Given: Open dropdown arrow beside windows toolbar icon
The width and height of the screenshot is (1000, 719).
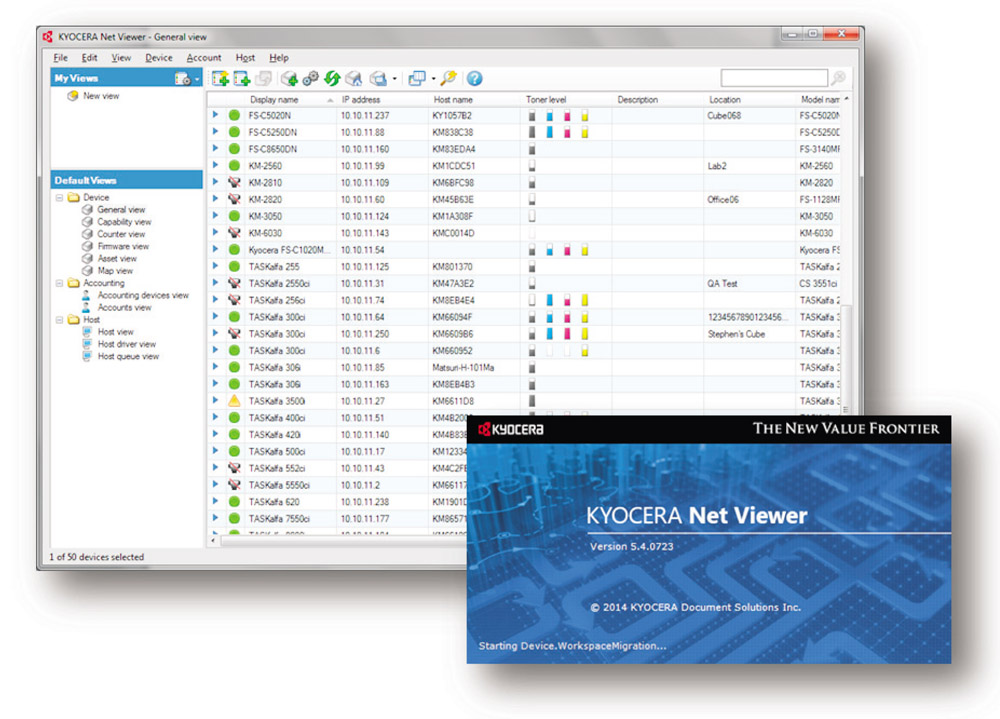Looking at the screenshot, I should click(434, 79).
